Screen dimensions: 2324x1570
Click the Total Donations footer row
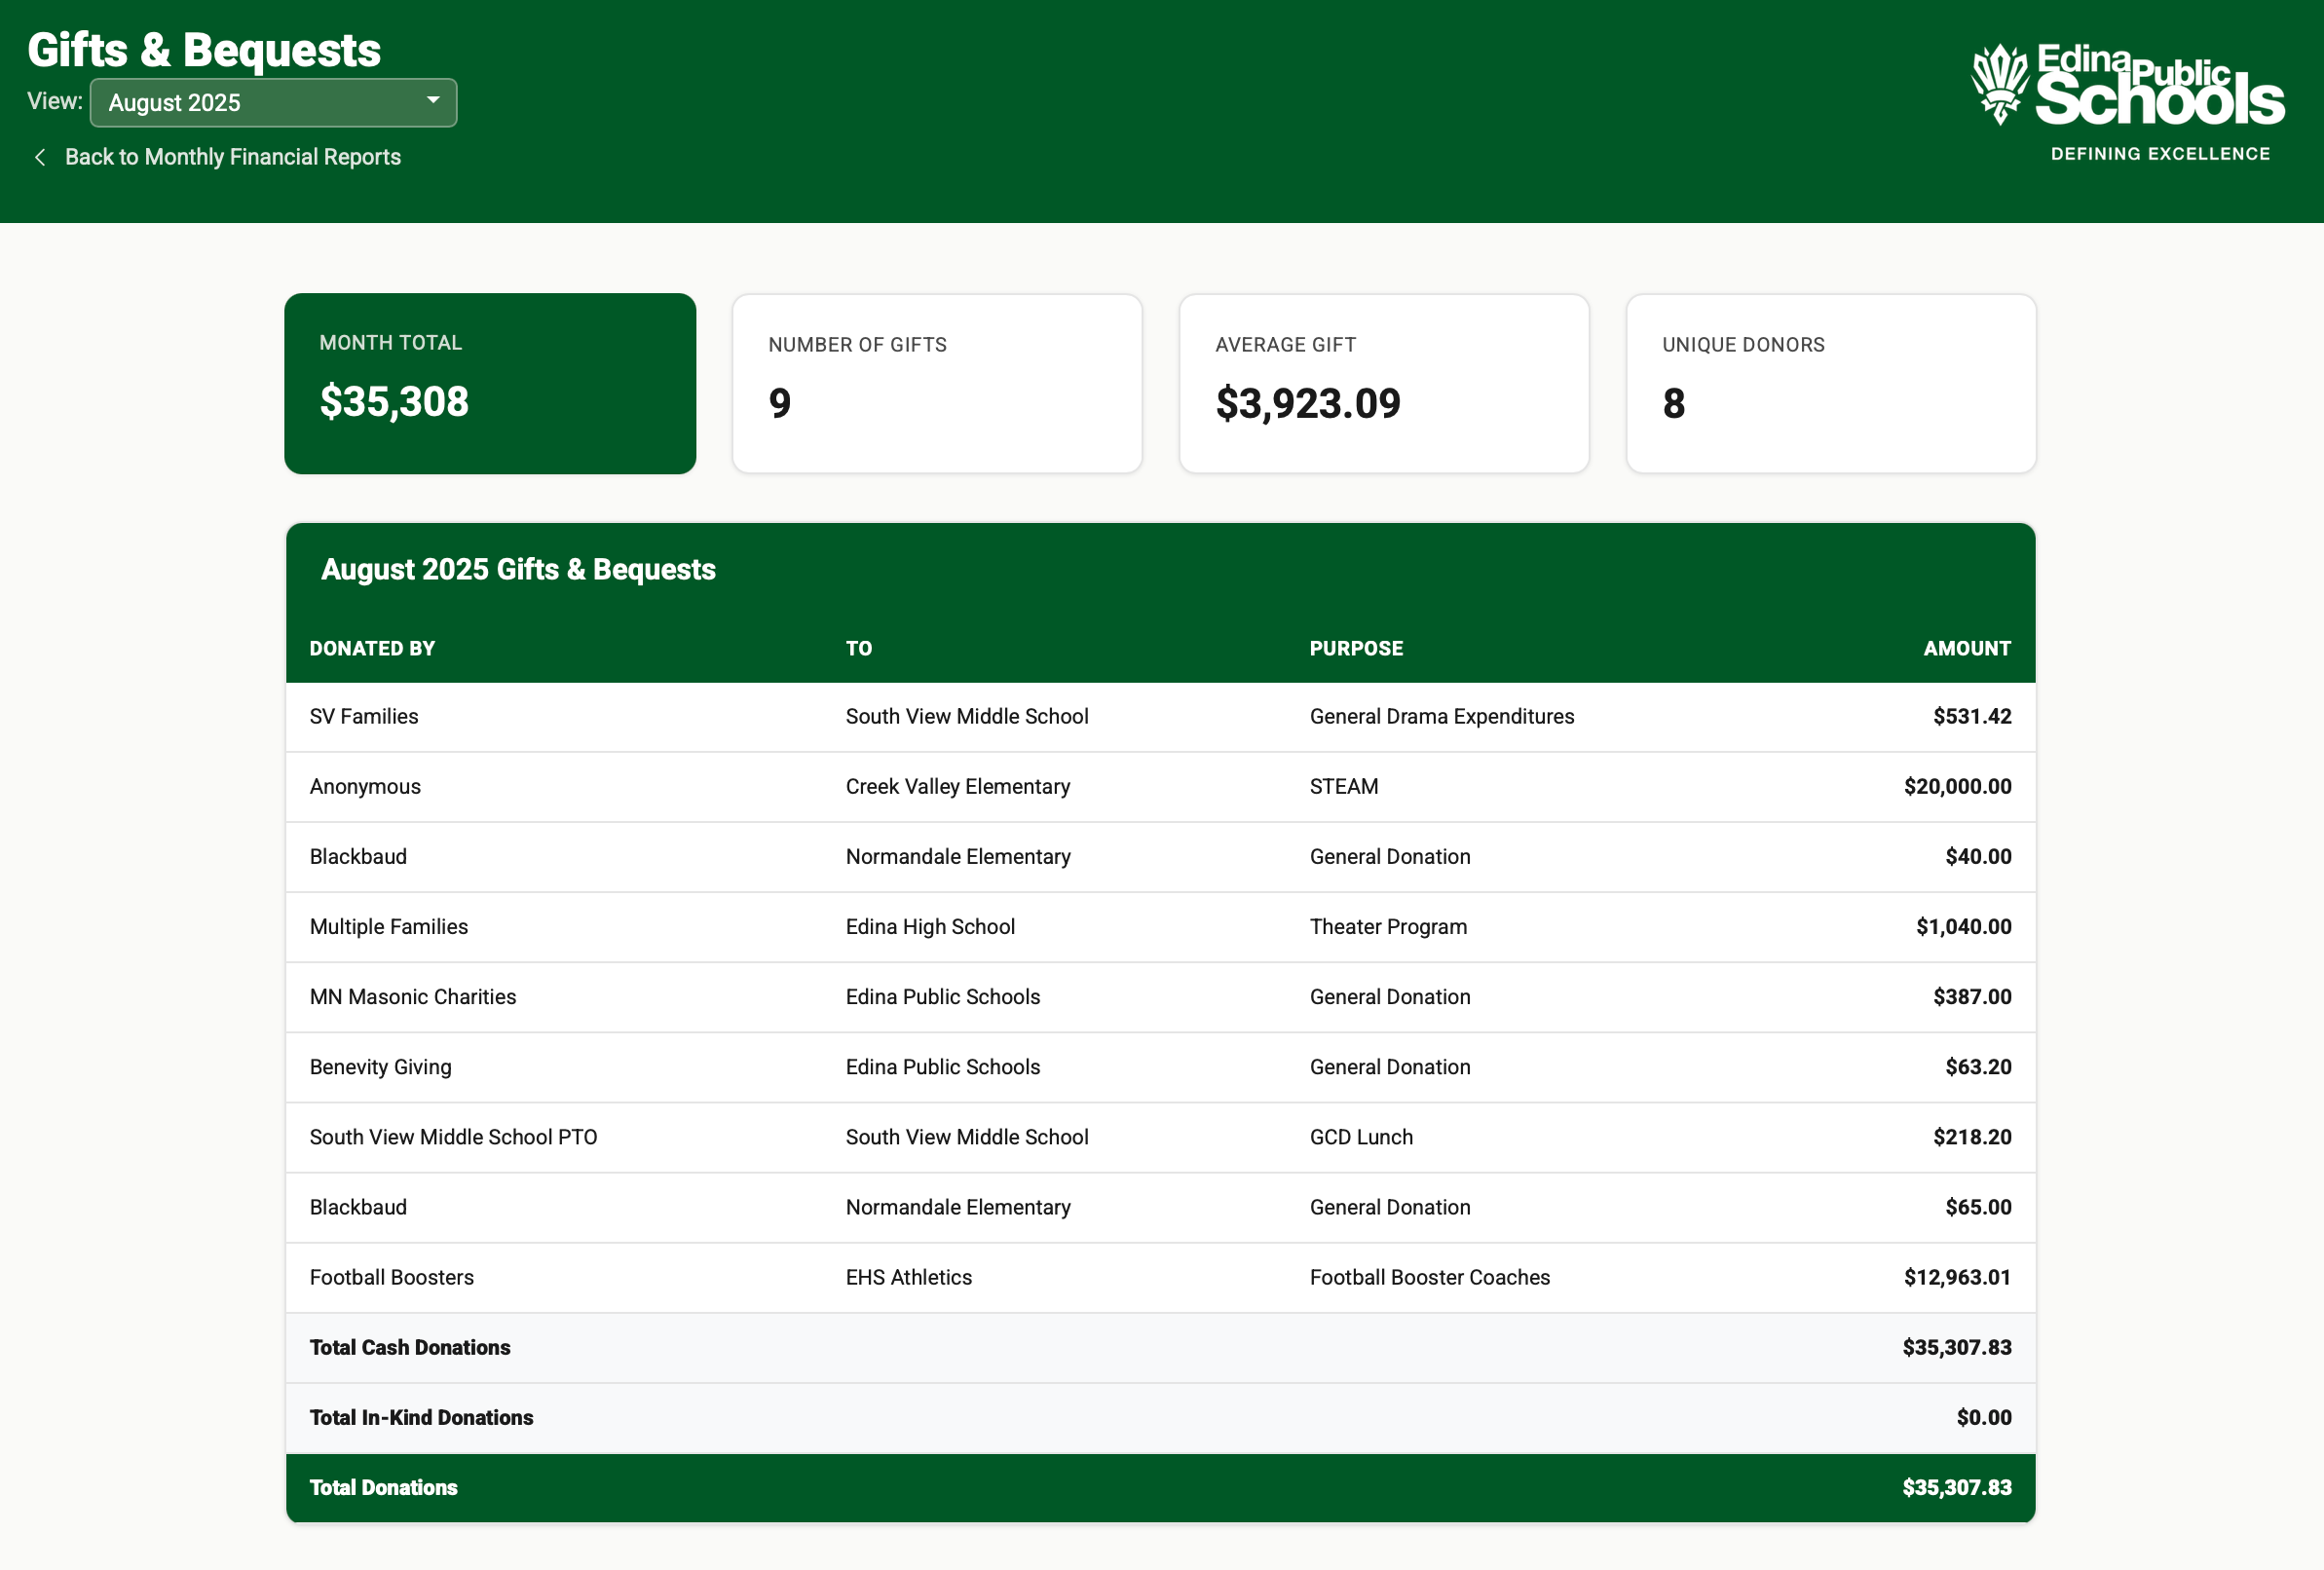point(1160,1488)
